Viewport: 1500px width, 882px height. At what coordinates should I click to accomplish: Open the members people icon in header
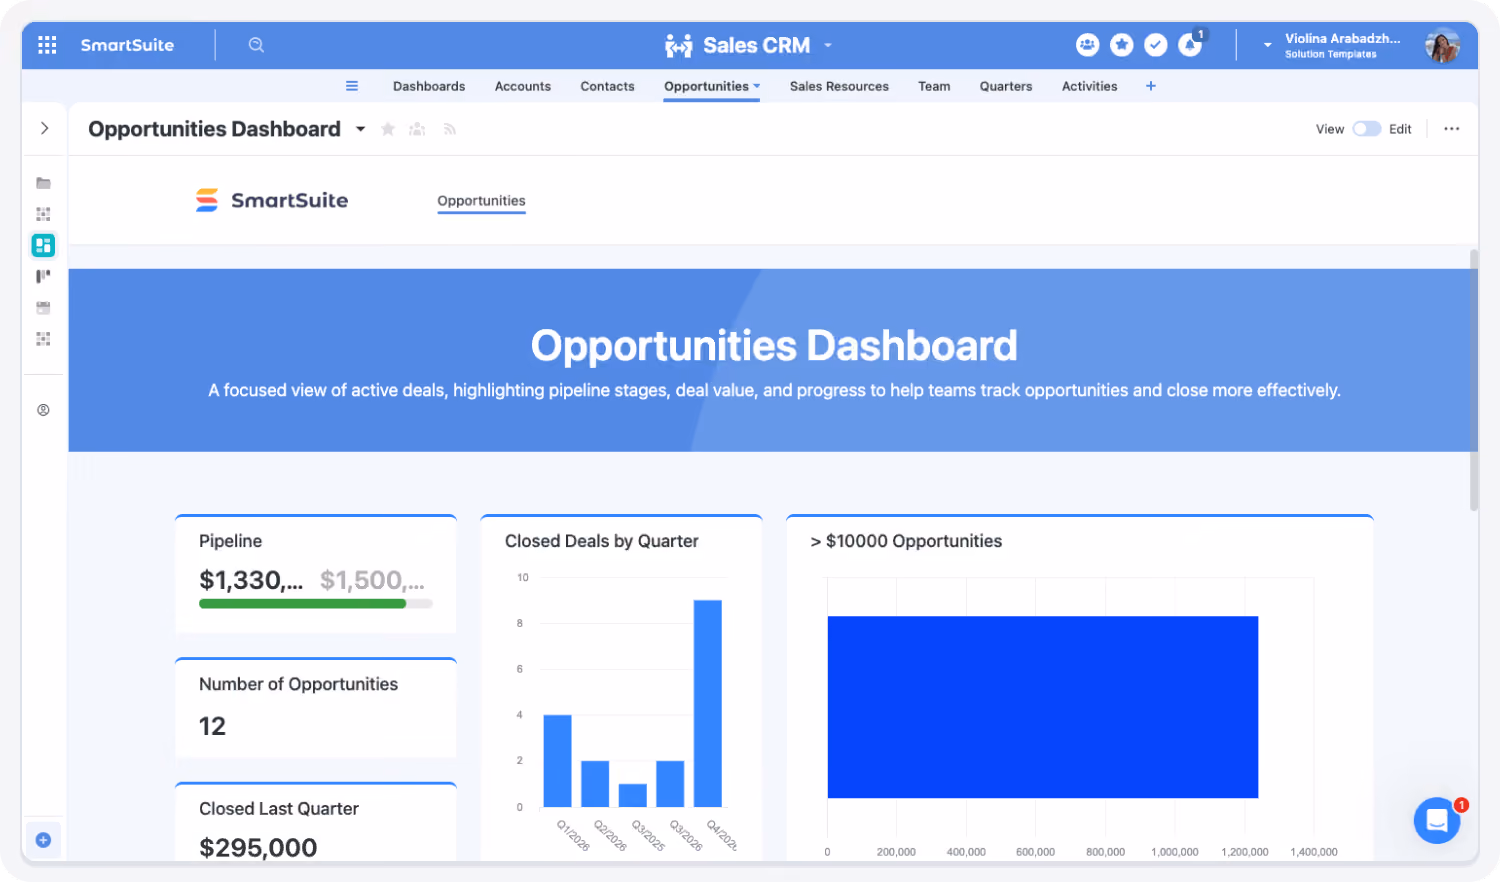1087,45
